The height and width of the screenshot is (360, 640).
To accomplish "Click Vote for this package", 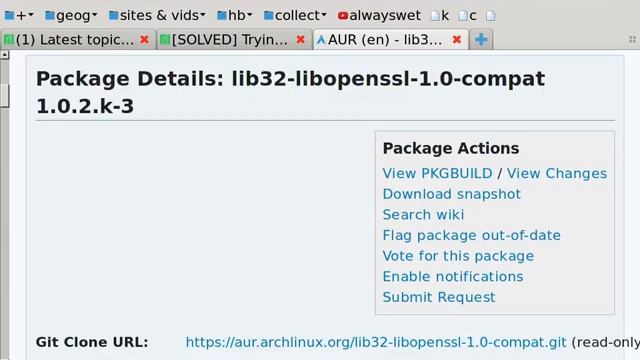I will [x=458, y=256].
